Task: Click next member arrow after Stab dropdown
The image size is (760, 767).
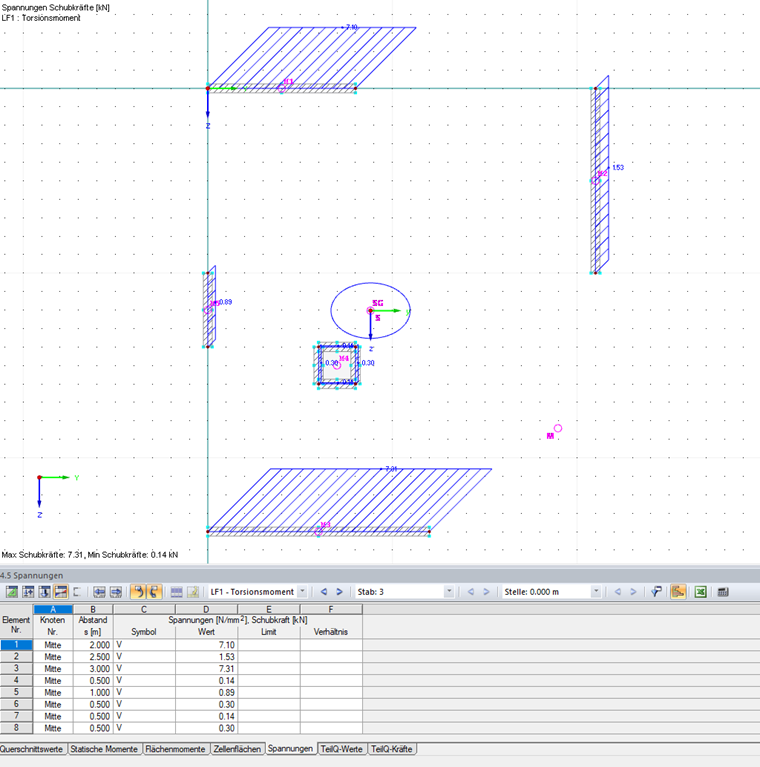Action: pyautogui.click(x=487, y=592)
